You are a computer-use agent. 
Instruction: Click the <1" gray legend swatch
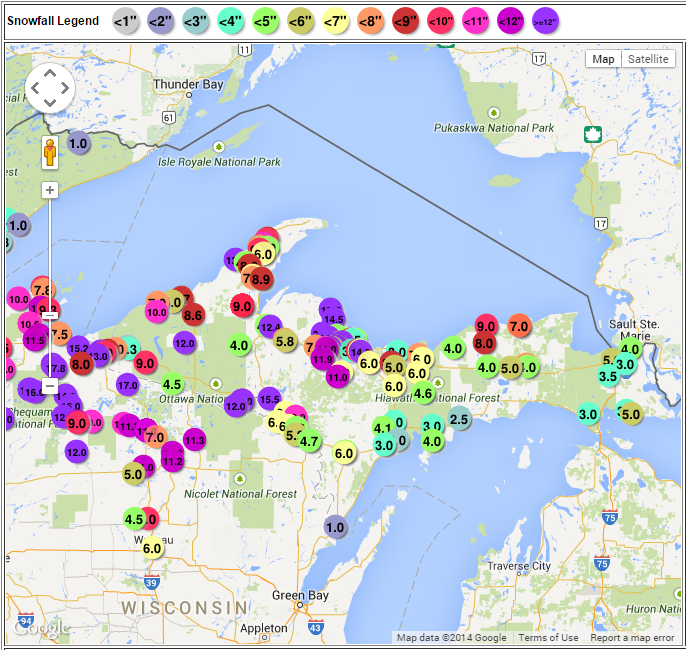coord(126,21)
